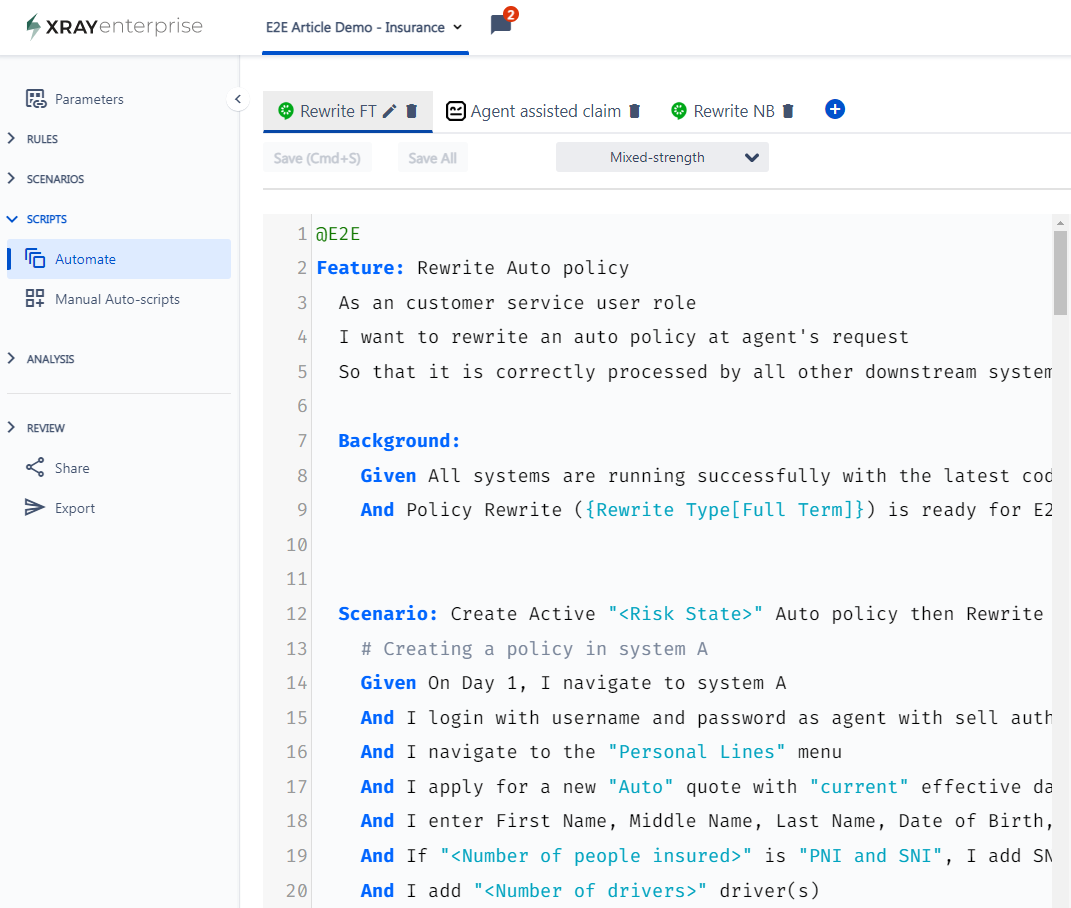Edit the Rewrite FT tab name with pencil

click(389, 111)
